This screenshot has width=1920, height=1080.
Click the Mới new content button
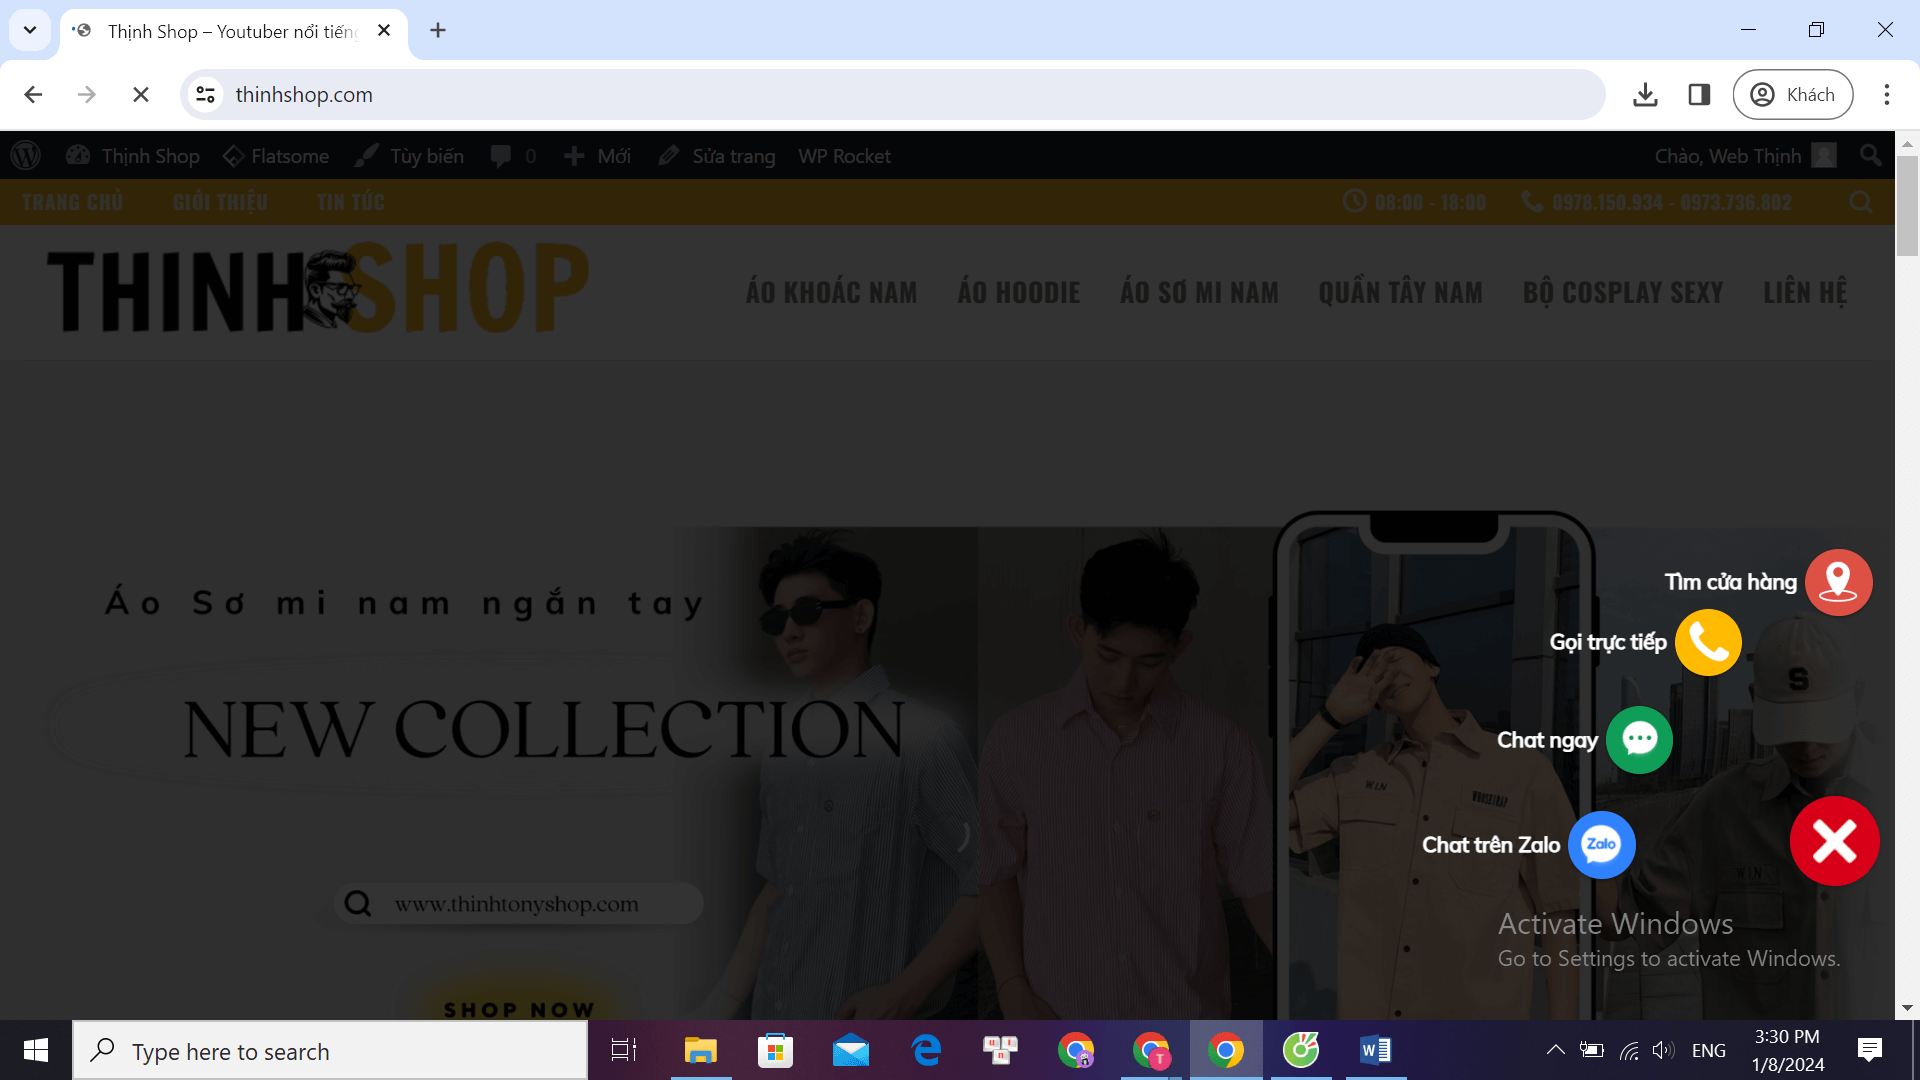[597, 156]
